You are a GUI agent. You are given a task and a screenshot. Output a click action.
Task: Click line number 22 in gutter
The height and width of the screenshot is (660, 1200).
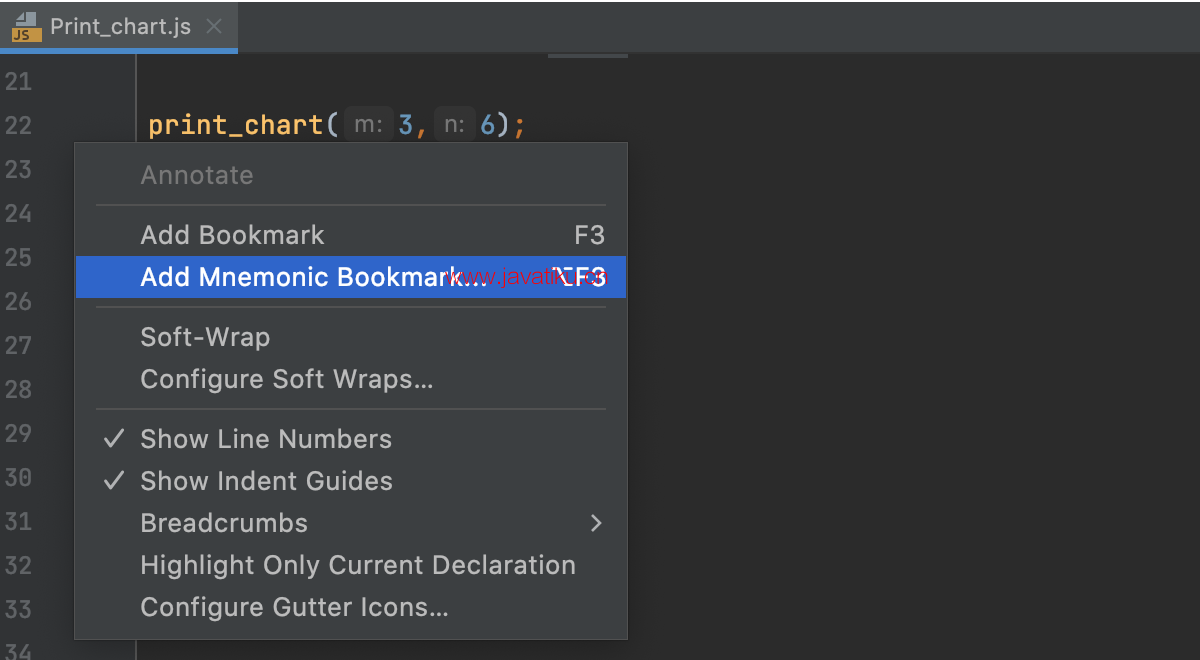click(x=18, y=126)
